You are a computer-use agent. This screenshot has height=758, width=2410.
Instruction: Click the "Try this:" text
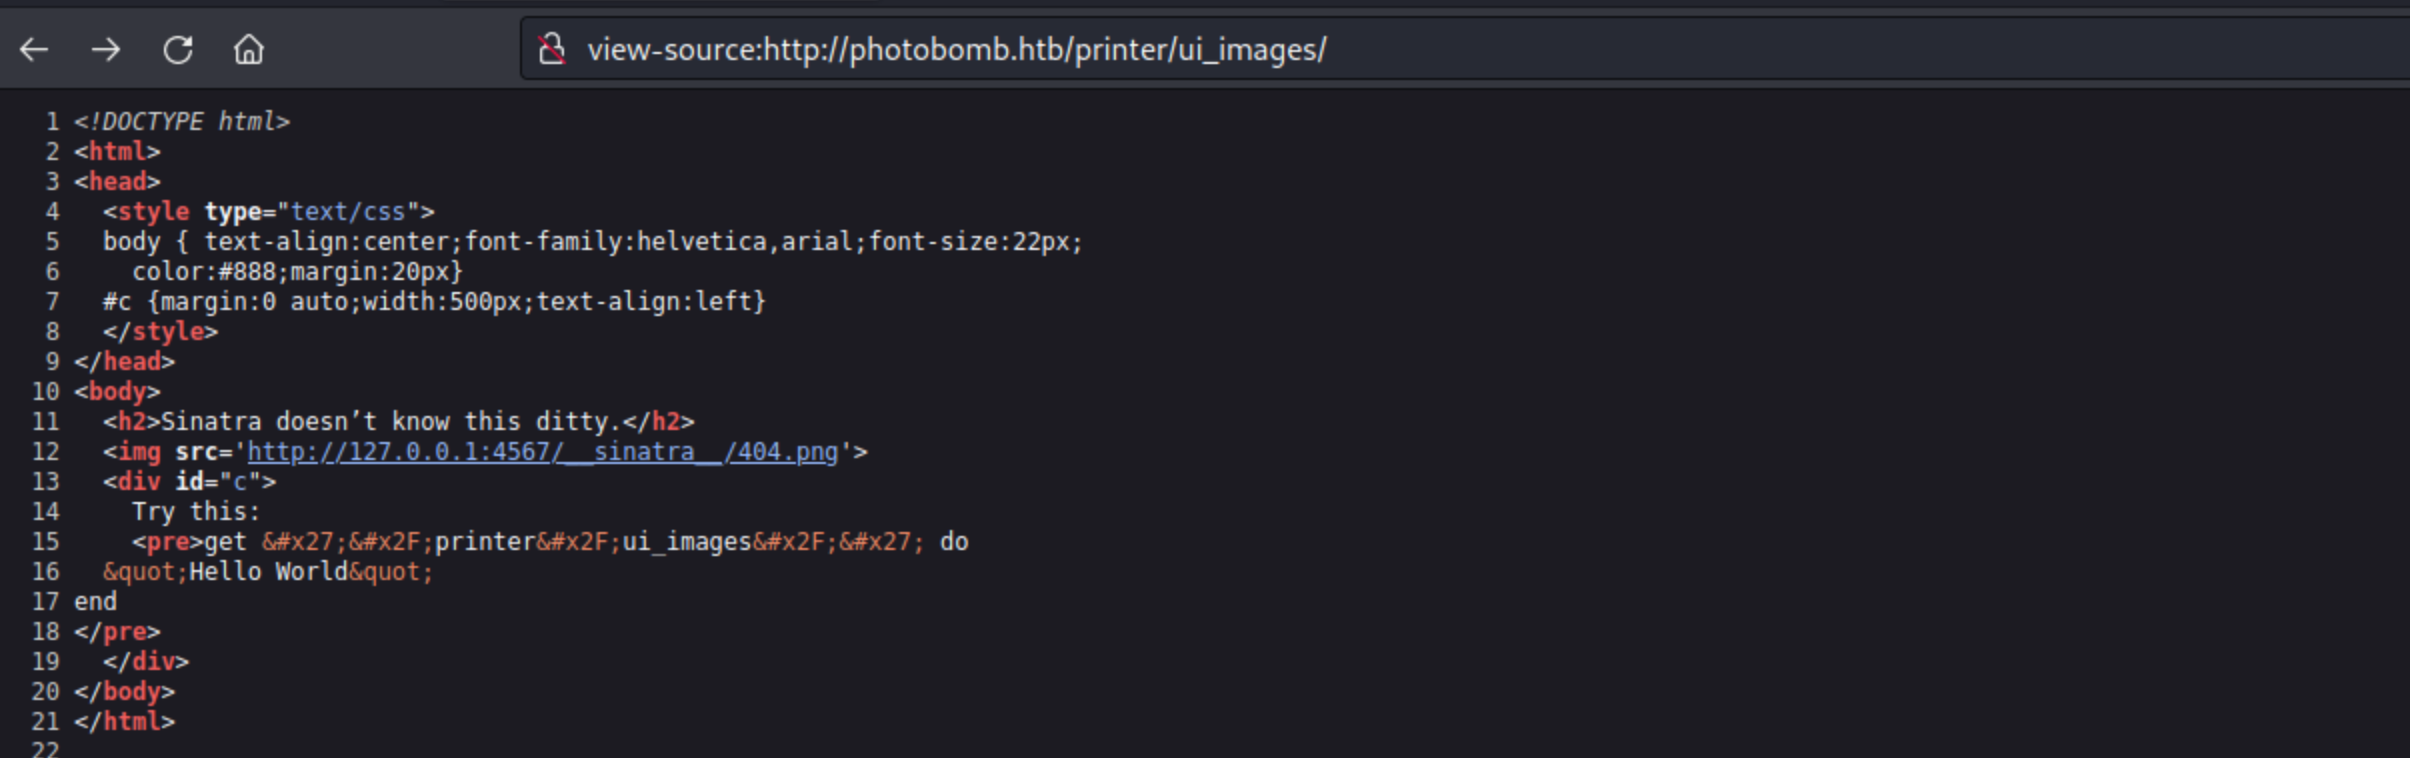pyautogui.click(x=196, y=512)
